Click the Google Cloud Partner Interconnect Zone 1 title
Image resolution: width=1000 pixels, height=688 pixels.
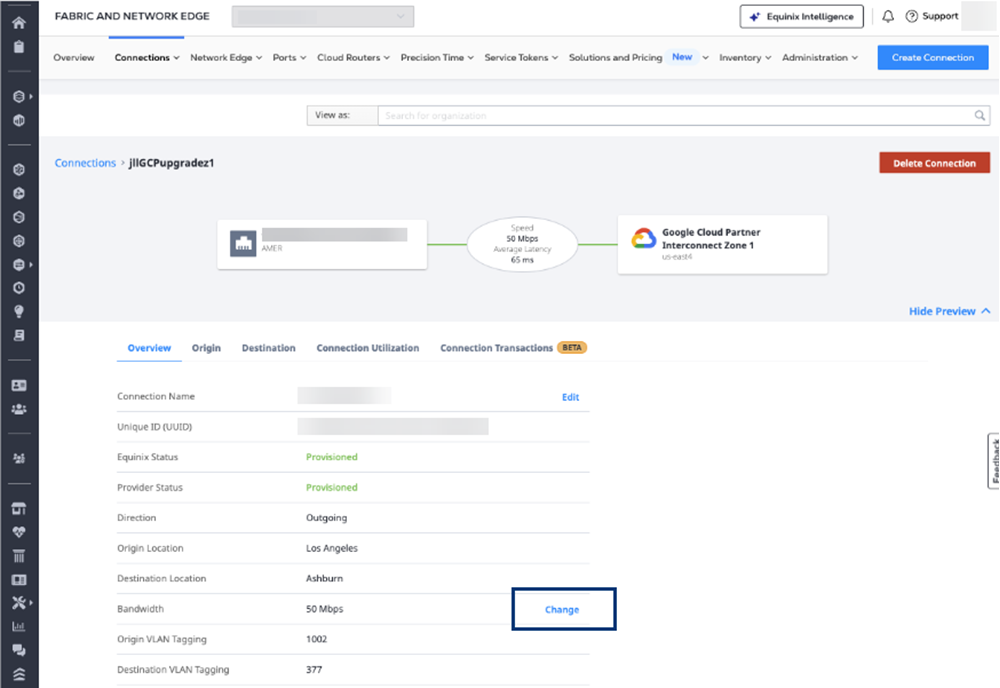pyautogui.click(x=710, y=239)
